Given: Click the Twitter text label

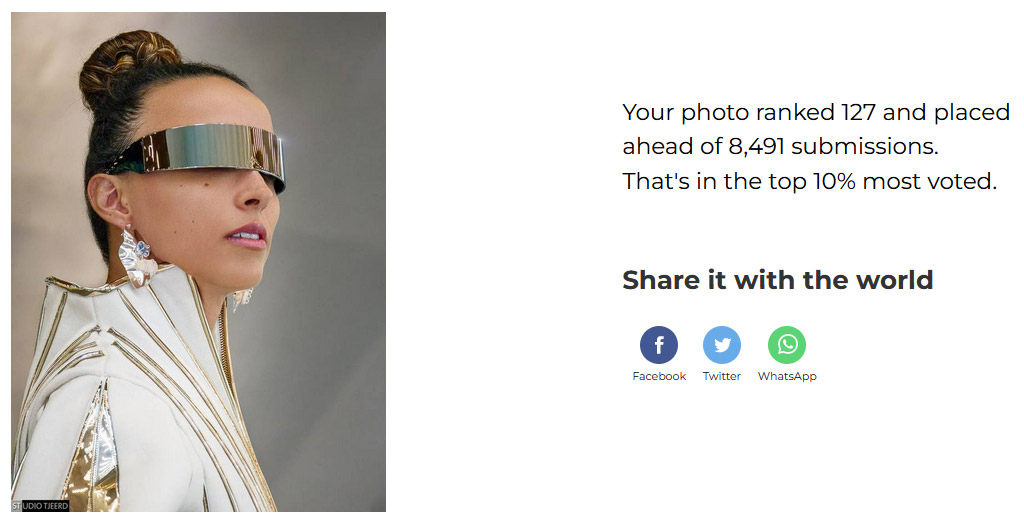Looking at the screenshot, I should point(722,376).
